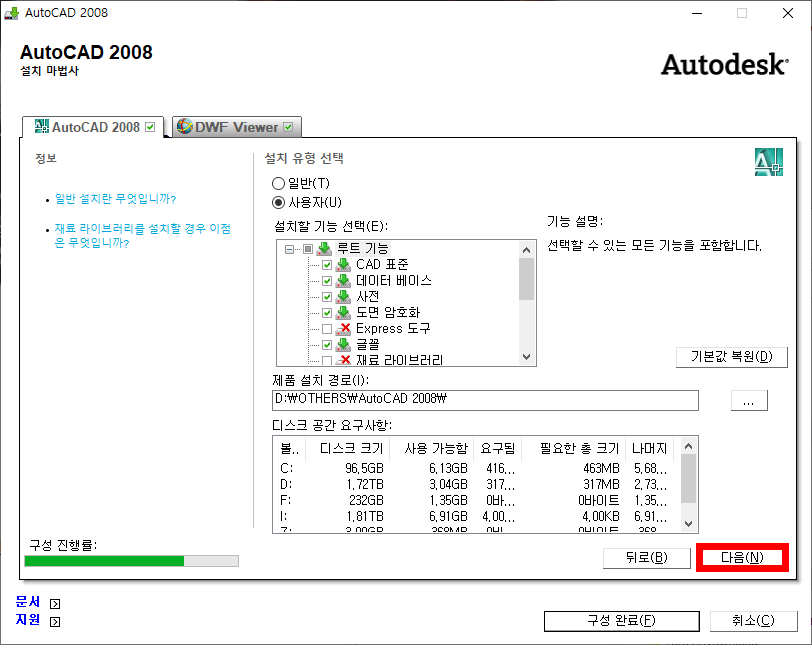The width and height of the screenshot is (812, 645).
Task: Click the 도면 암호화 feature install icon
Action: pyautogui.click(x=343, y=313)
